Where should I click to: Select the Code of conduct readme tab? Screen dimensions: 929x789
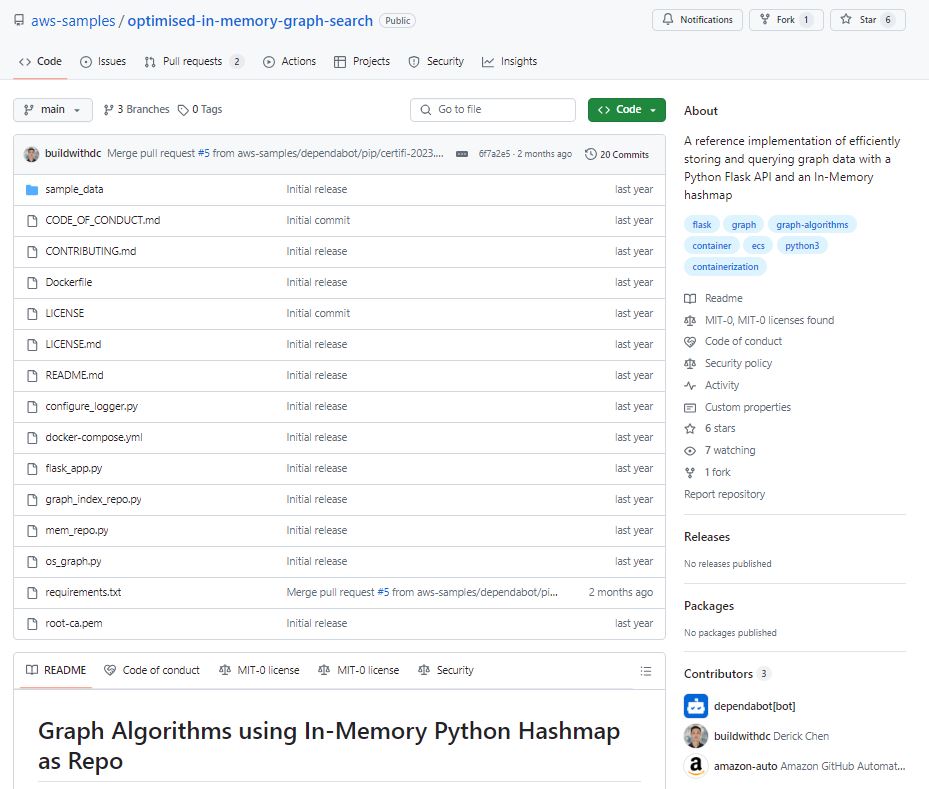coord(152,671)
